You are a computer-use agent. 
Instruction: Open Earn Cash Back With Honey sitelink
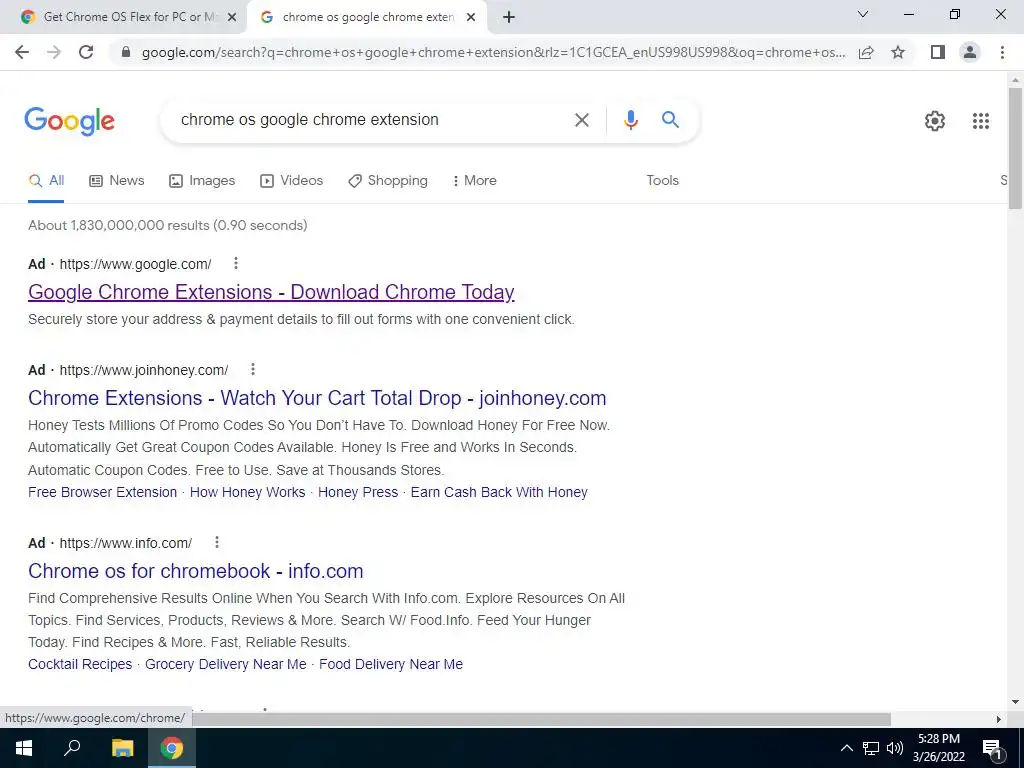pos(499,492)
